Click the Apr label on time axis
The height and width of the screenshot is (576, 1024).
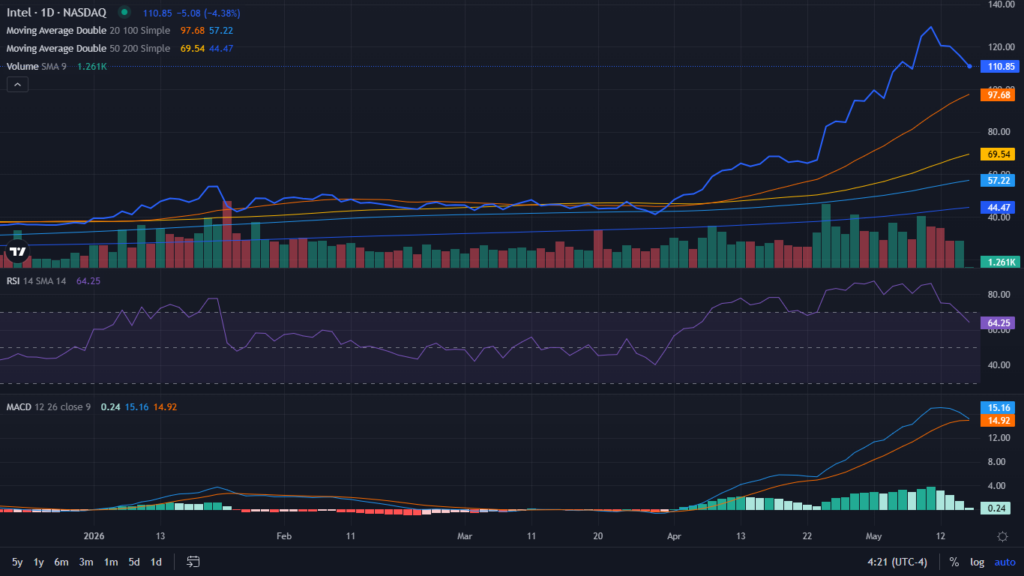(674, 536)
